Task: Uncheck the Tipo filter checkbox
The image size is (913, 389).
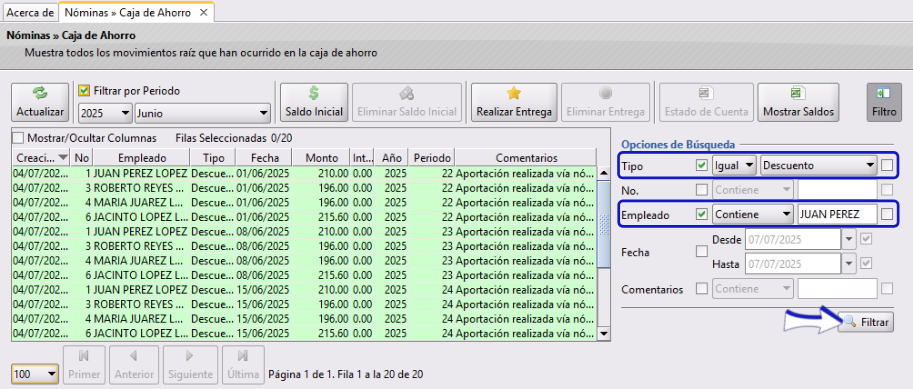Action: coord(702,165)
